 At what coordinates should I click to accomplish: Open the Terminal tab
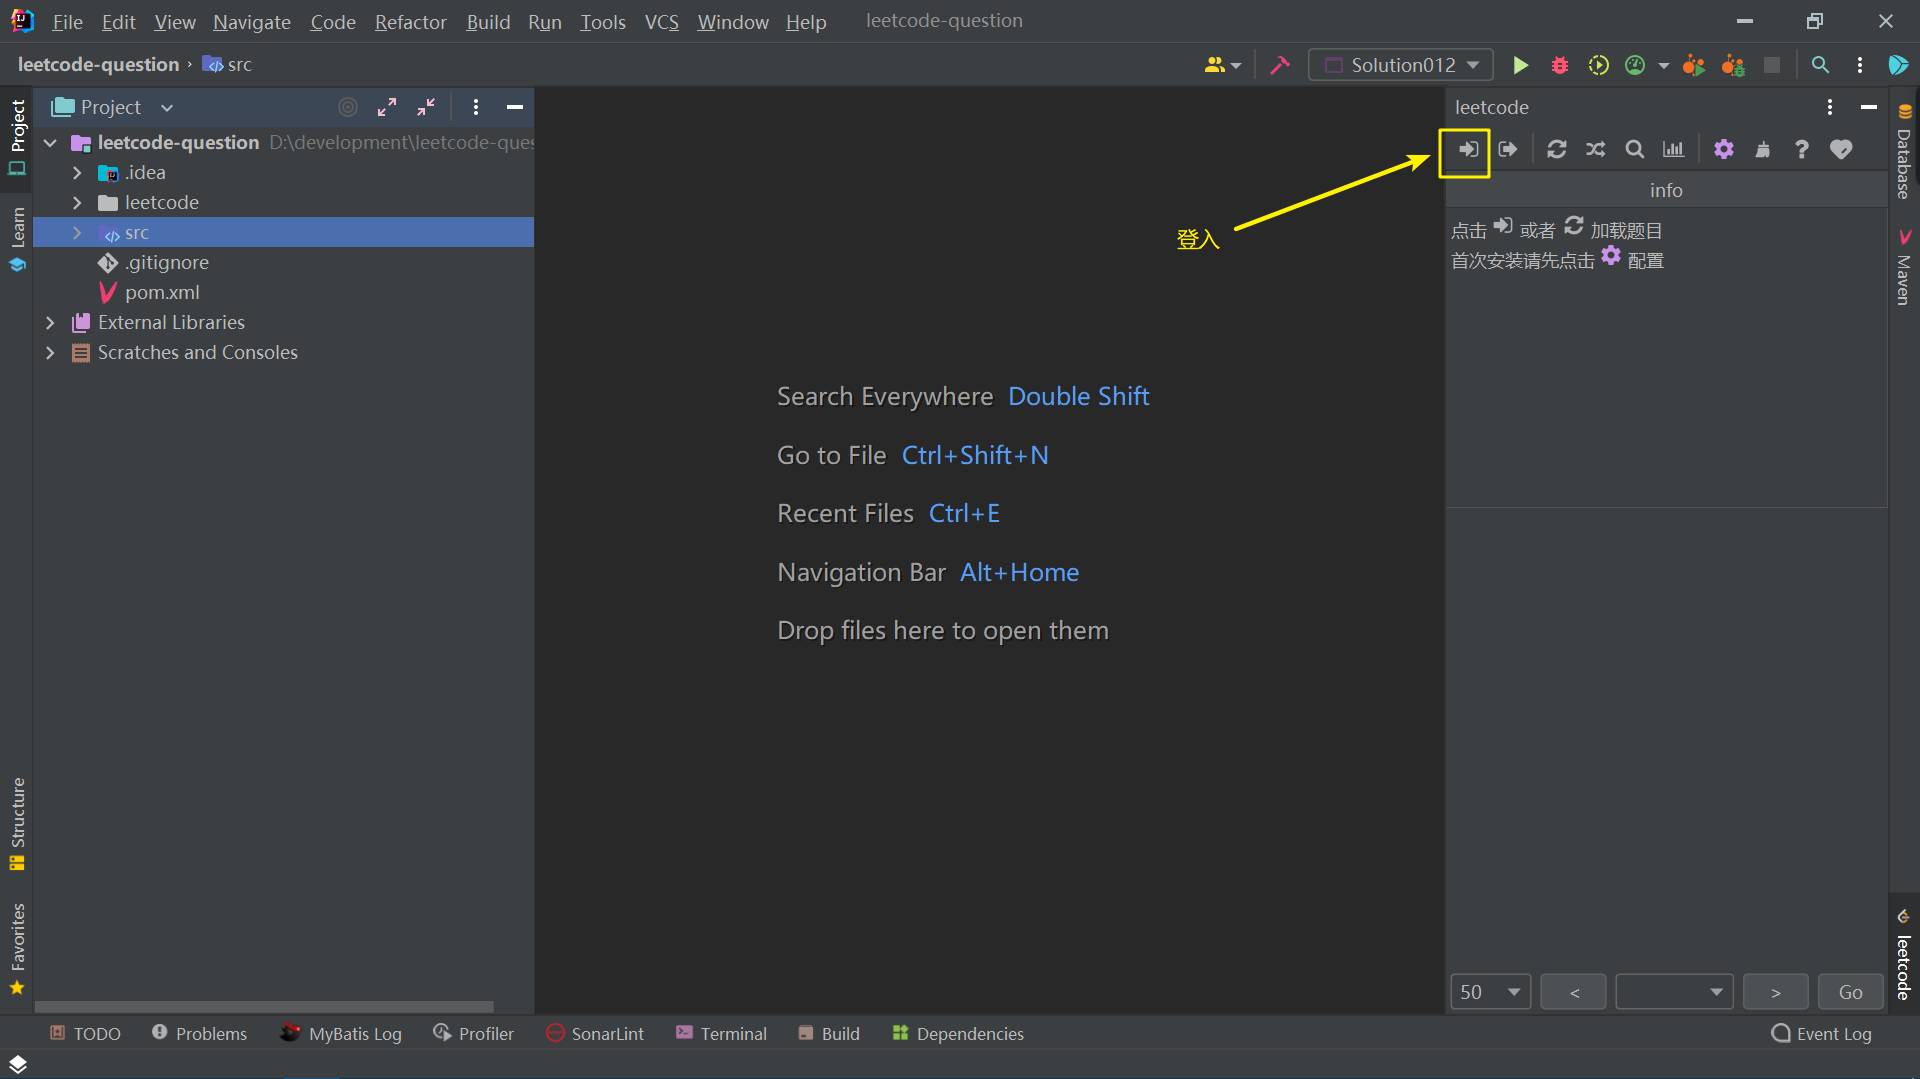[x=721, y=1033]
